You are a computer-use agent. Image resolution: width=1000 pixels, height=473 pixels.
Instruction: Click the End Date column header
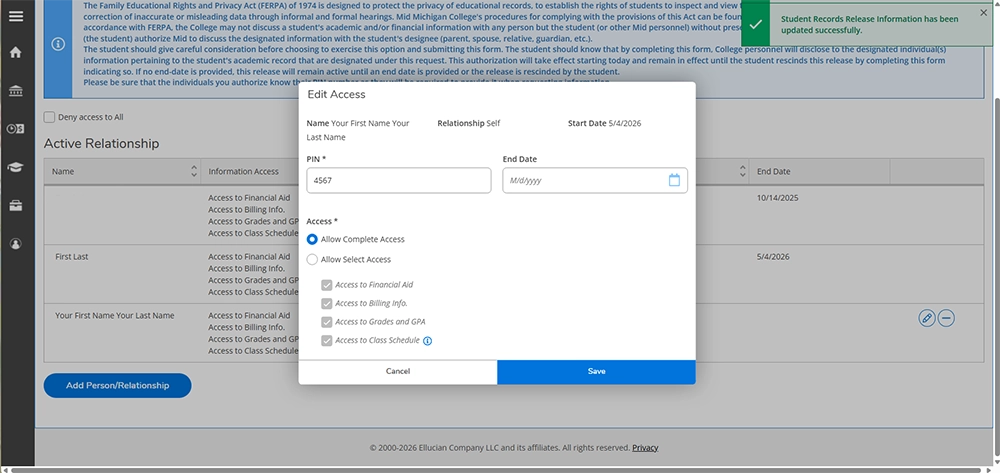(774, 171)
